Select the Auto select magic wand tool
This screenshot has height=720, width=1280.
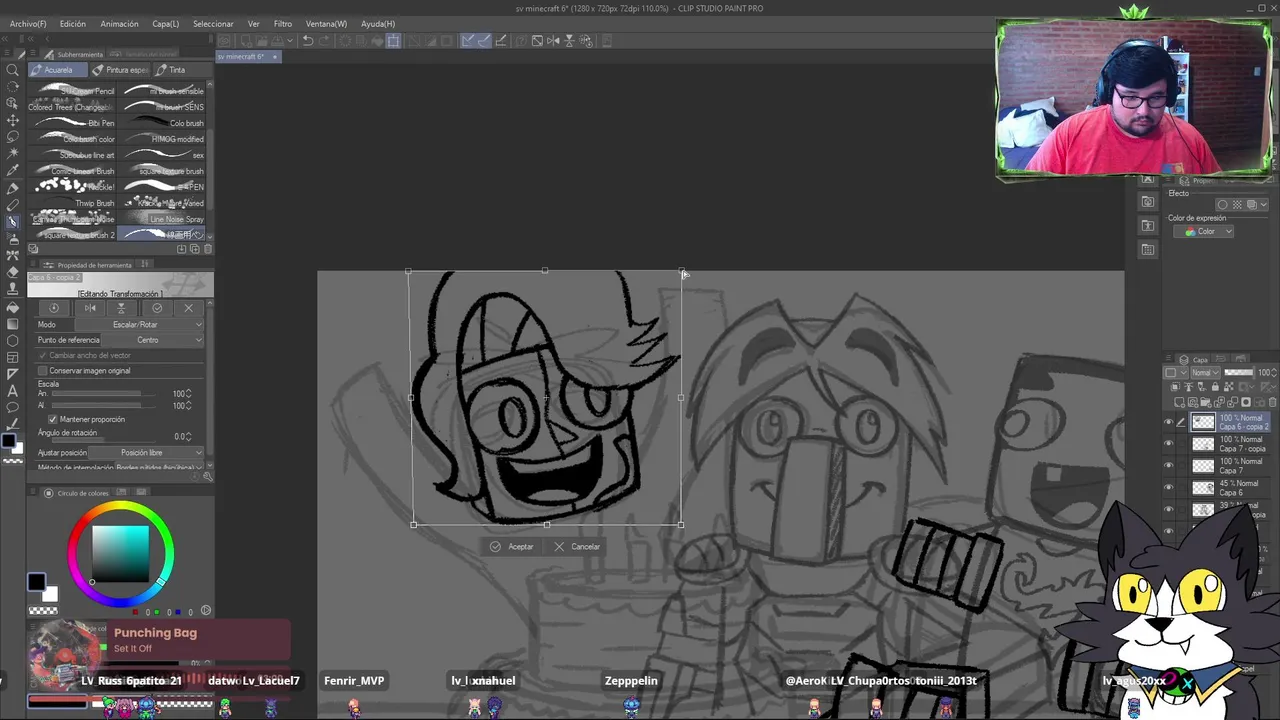coord(12,154)
